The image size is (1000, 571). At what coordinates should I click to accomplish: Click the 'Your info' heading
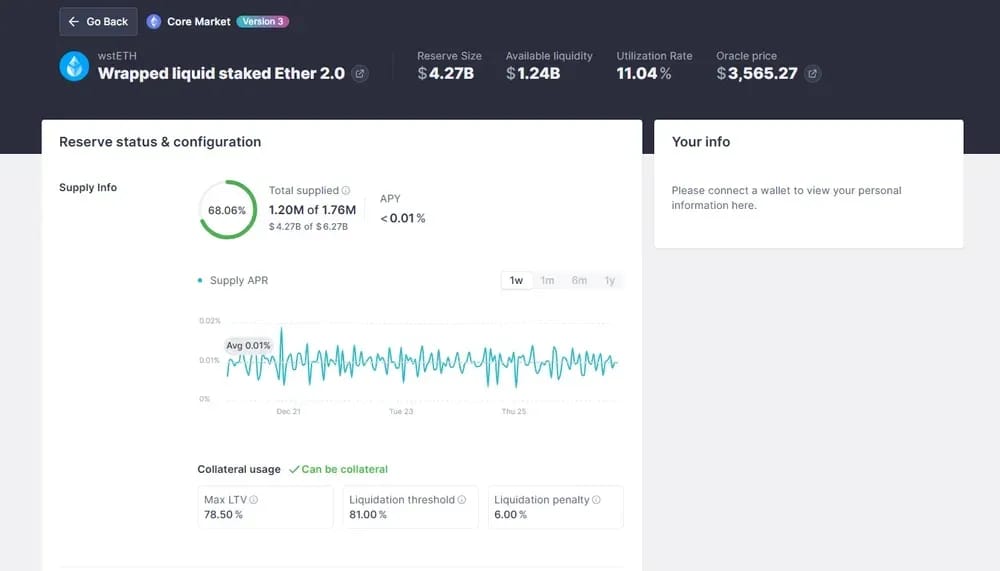click(x=701, y=142)
